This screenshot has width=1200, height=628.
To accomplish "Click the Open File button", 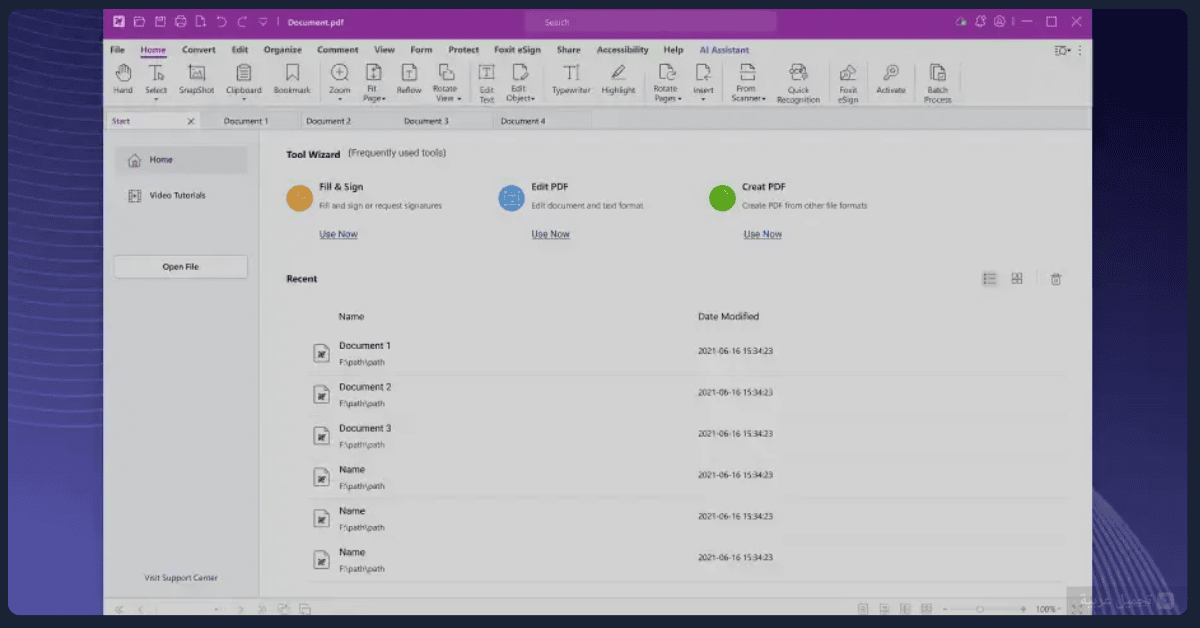I will tap(180, 267).
